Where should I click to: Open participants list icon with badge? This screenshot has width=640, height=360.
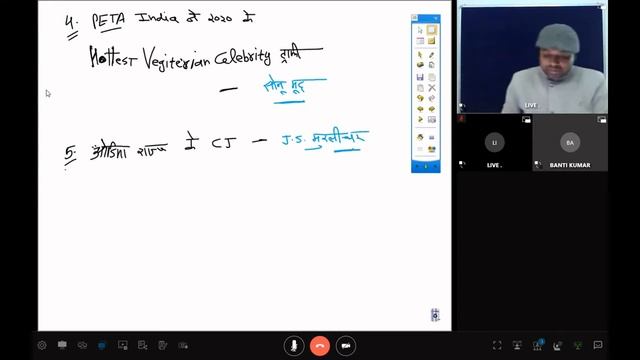538,345
